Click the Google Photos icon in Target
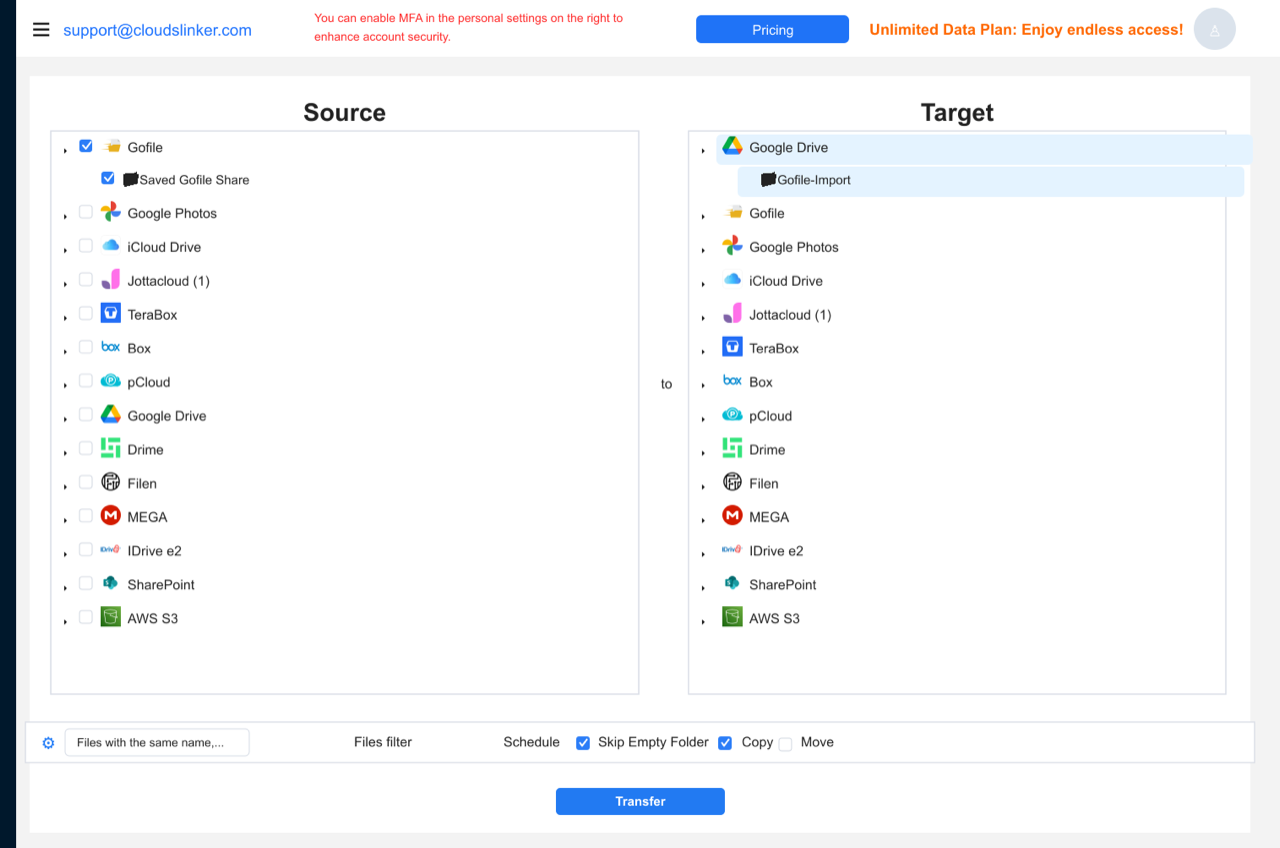Image resolution: width=1280 pixels, height=848 pixels. pos(733,246)
